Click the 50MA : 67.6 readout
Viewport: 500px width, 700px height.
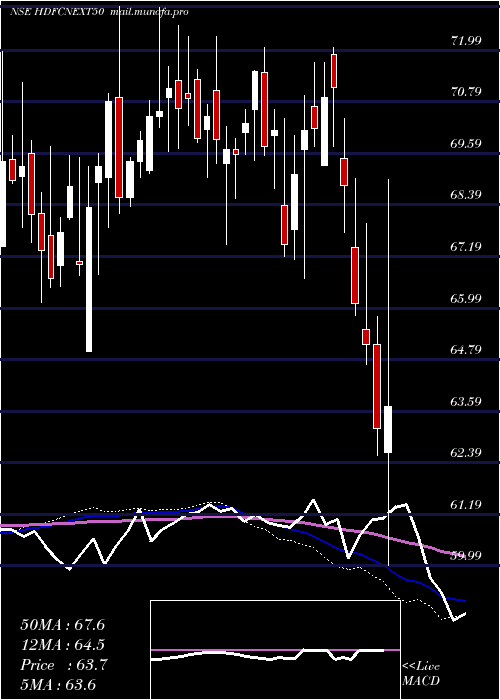[62, 625]
